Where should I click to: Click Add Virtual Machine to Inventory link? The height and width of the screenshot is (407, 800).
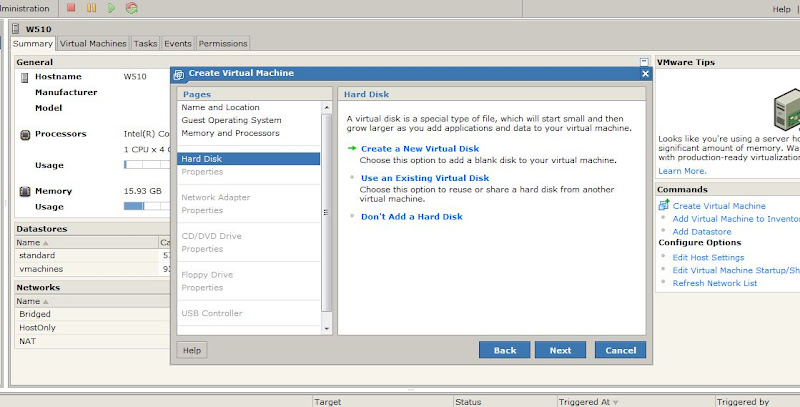coord(736,219)
